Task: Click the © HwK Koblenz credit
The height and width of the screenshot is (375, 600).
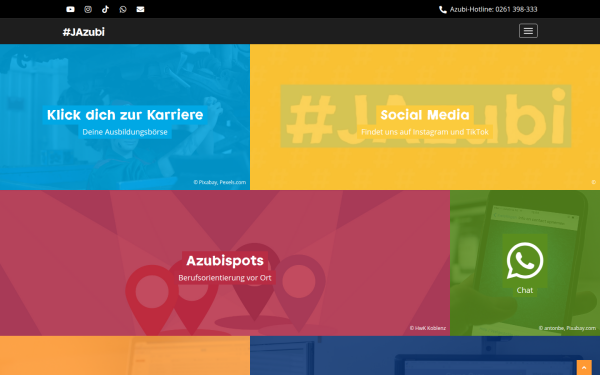Action: pos(427,328)
